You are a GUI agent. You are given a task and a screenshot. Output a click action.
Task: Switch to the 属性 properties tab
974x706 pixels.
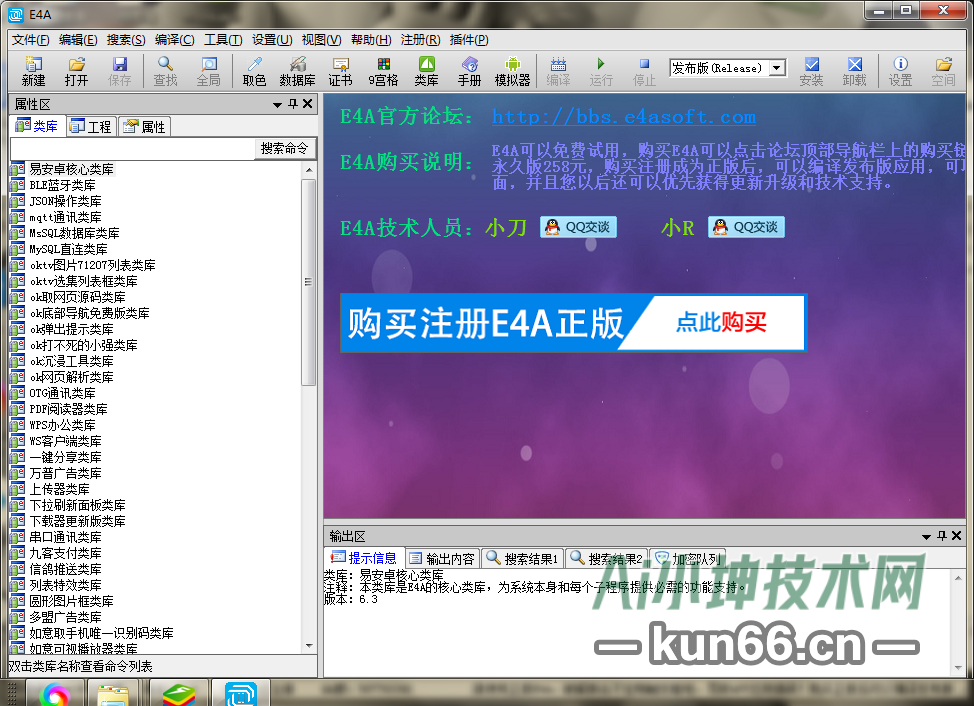[144, 127]
